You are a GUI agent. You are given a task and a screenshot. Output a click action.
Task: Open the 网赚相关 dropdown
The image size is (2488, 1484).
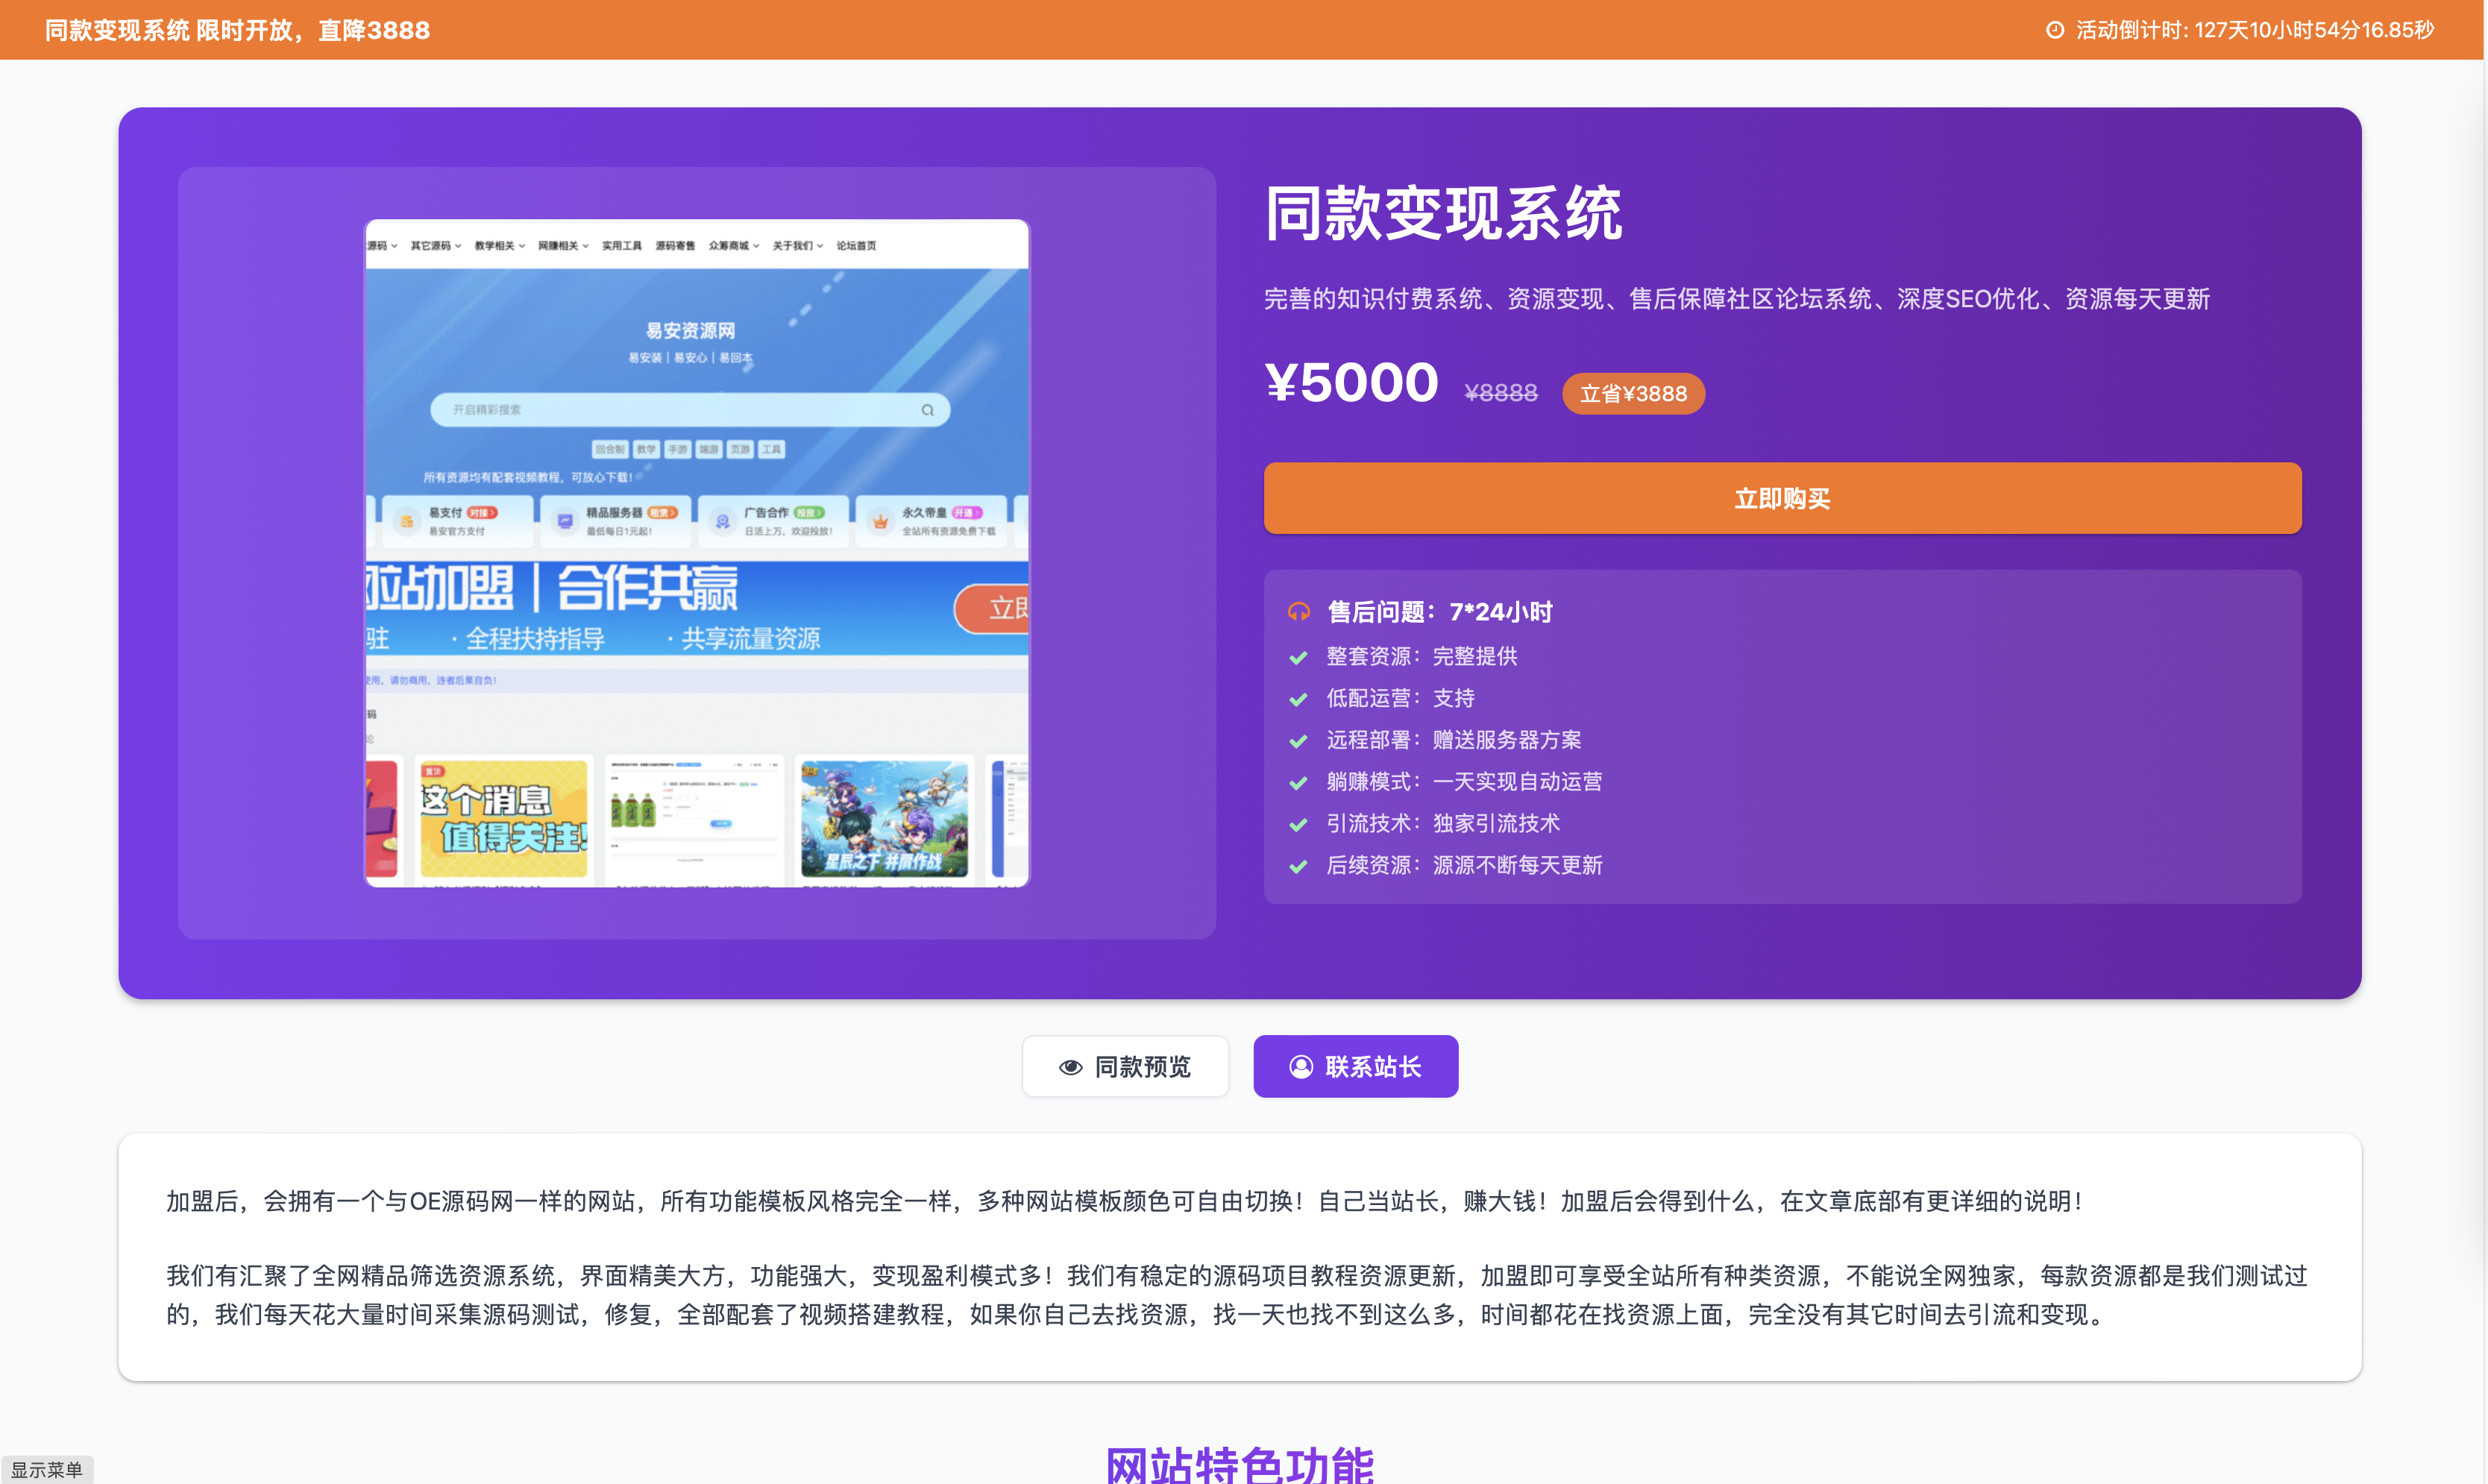click(560, 245)
